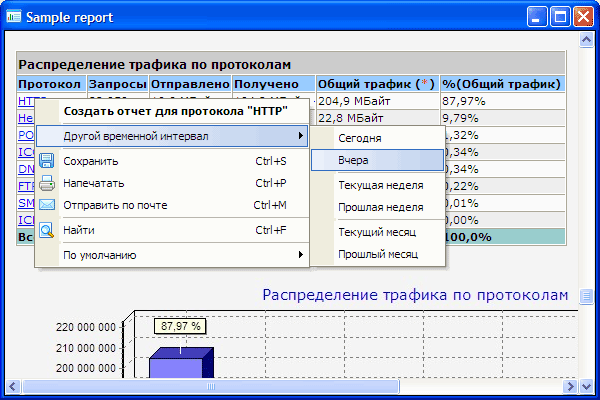Select Сегодня time interval
Image resolution: width=600 pixels, height=400 pixels.
(377, 138)
